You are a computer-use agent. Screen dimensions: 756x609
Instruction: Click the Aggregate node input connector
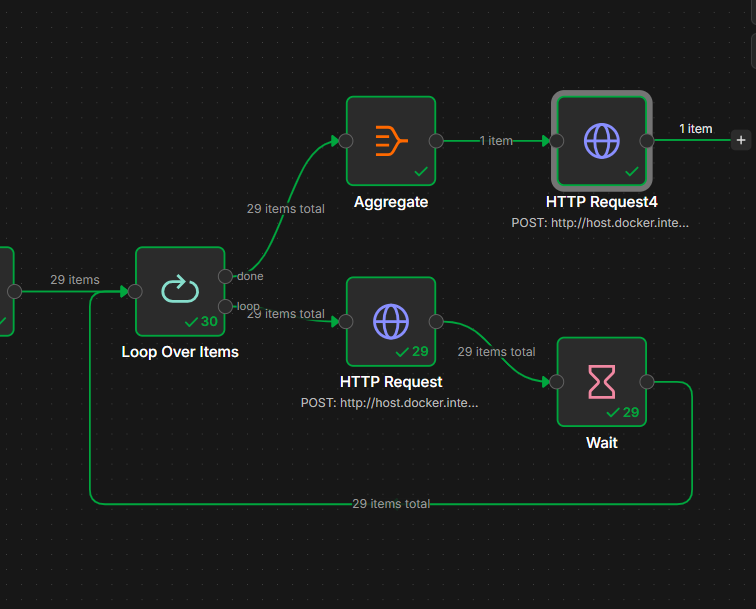[x=346, y=141]
